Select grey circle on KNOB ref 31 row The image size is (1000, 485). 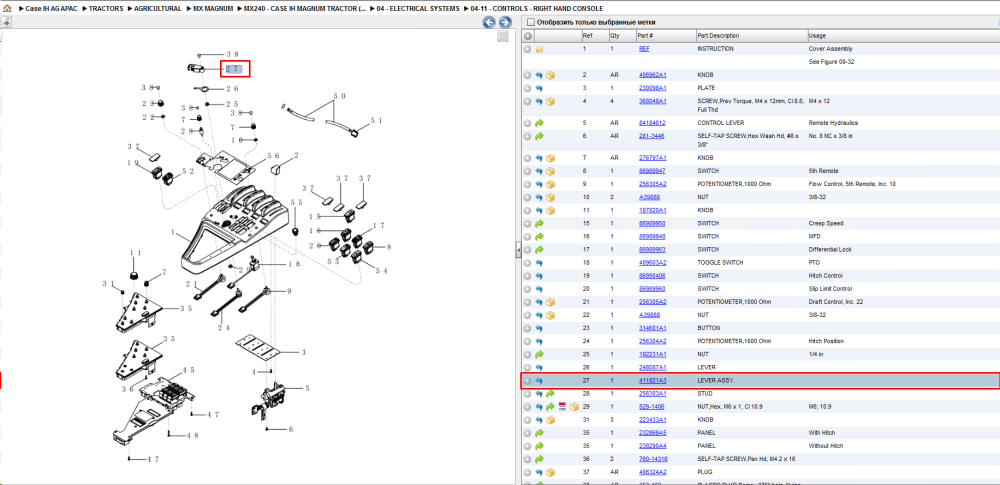(x=527, y=420)
